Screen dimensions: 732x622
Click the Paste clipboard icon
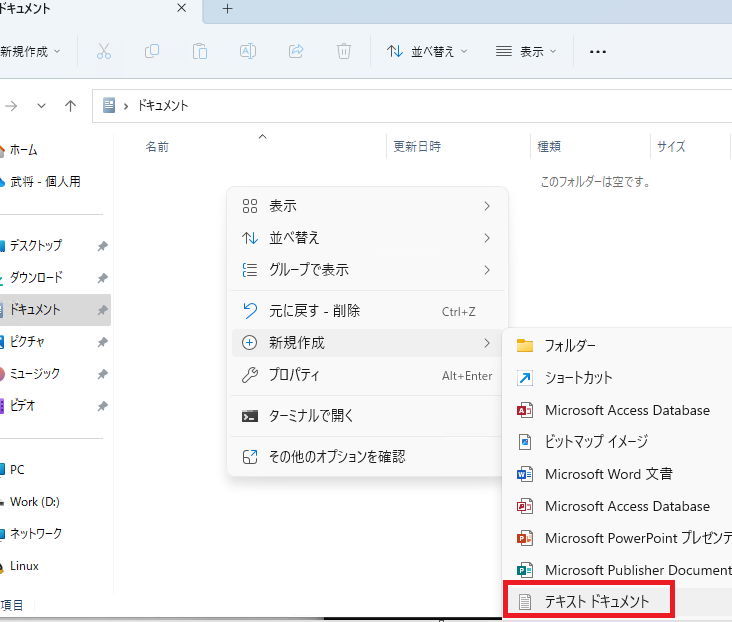[x=200, y=51]
